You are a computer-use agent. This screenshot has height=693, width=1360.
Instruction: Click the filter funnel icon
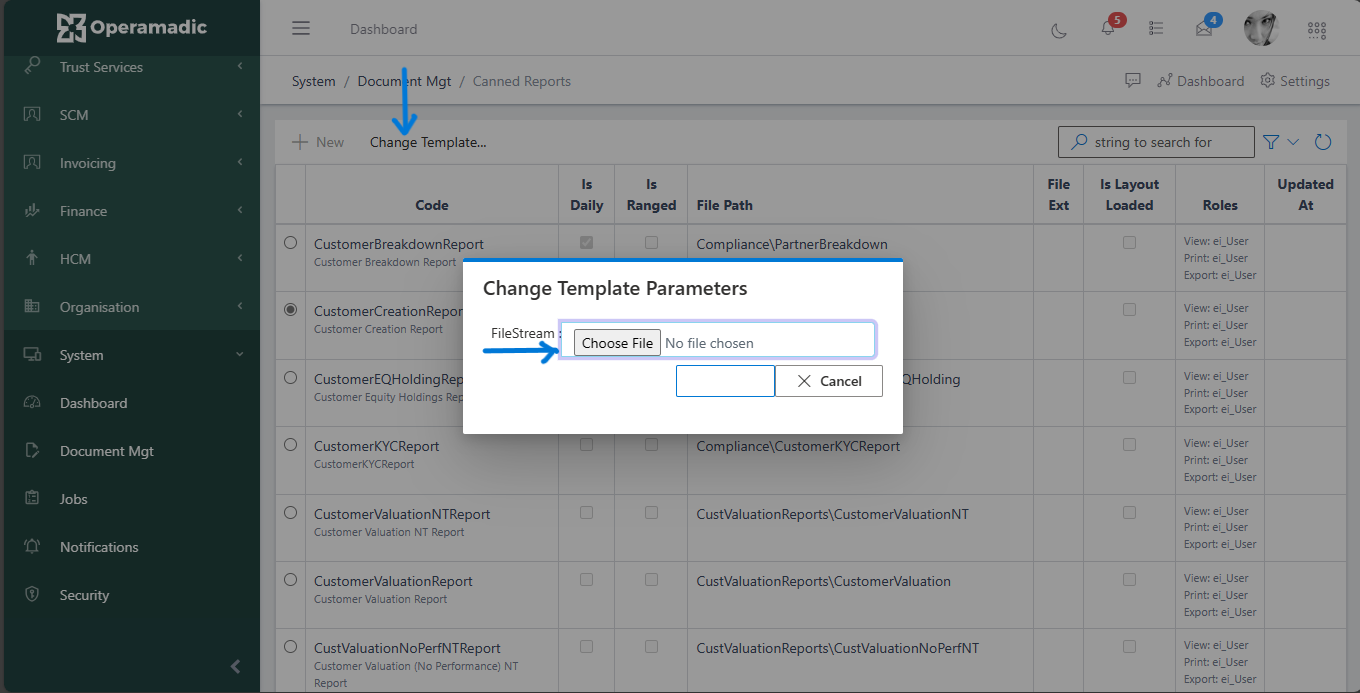(1271, 142)
